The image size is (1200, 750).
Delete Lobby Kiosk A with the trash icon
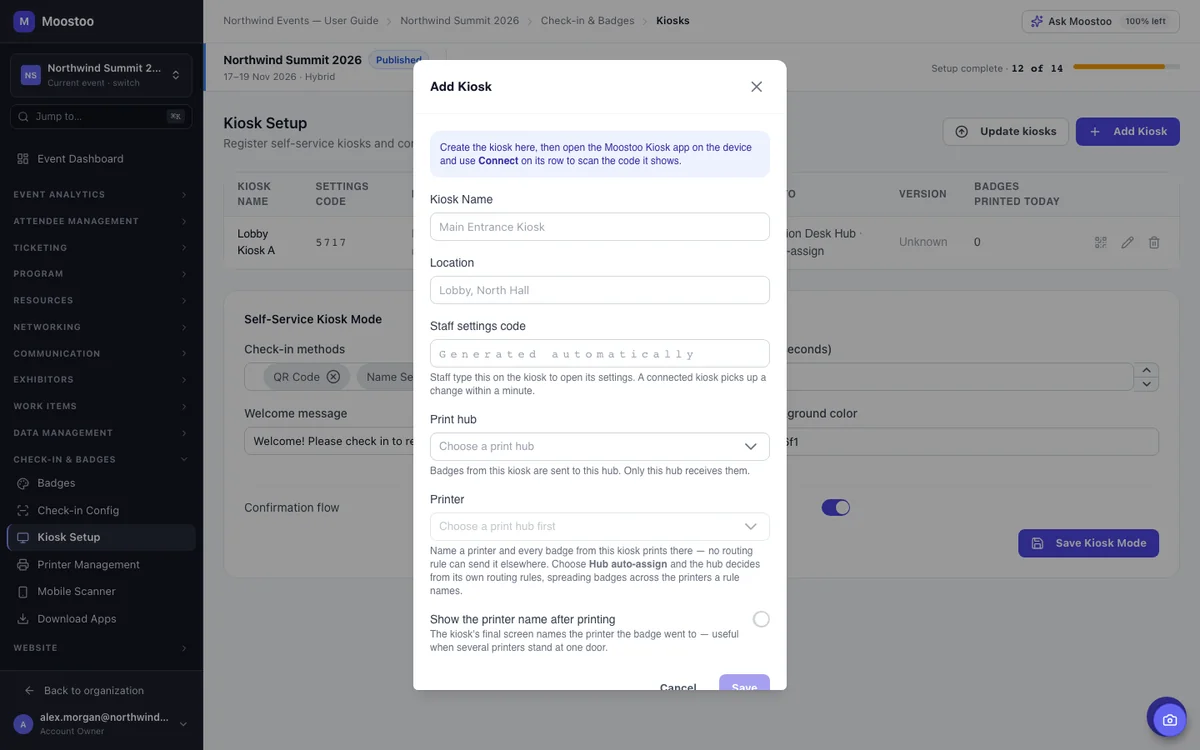pyautogui.click(x=1154, y=242)
